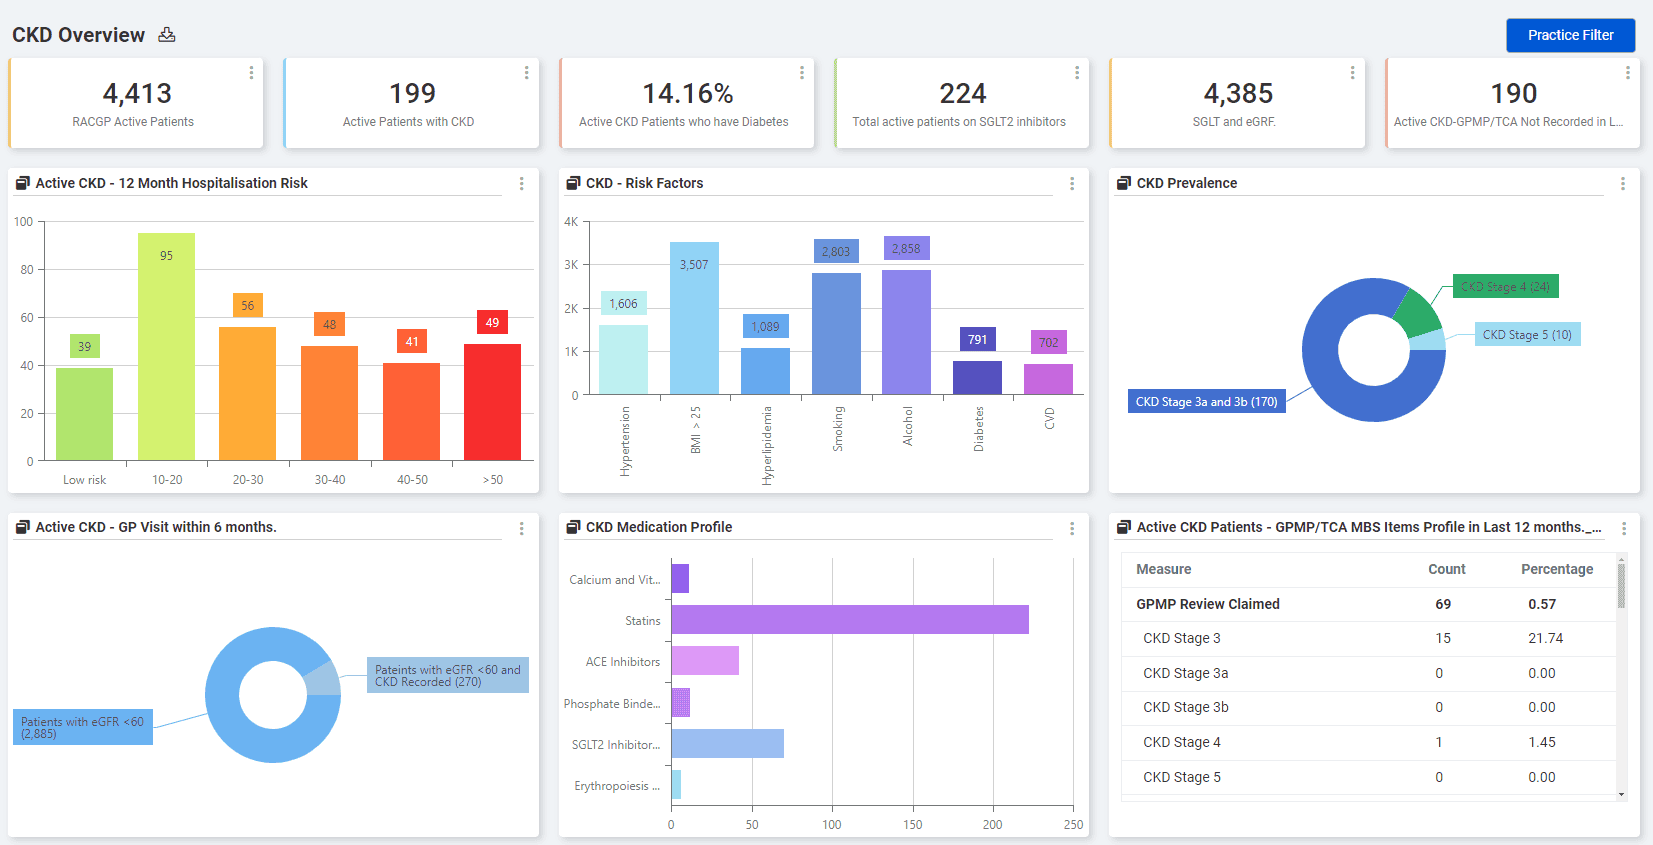
Task: Open menu for GP Visit within 6 months panel
Action: 521,528
